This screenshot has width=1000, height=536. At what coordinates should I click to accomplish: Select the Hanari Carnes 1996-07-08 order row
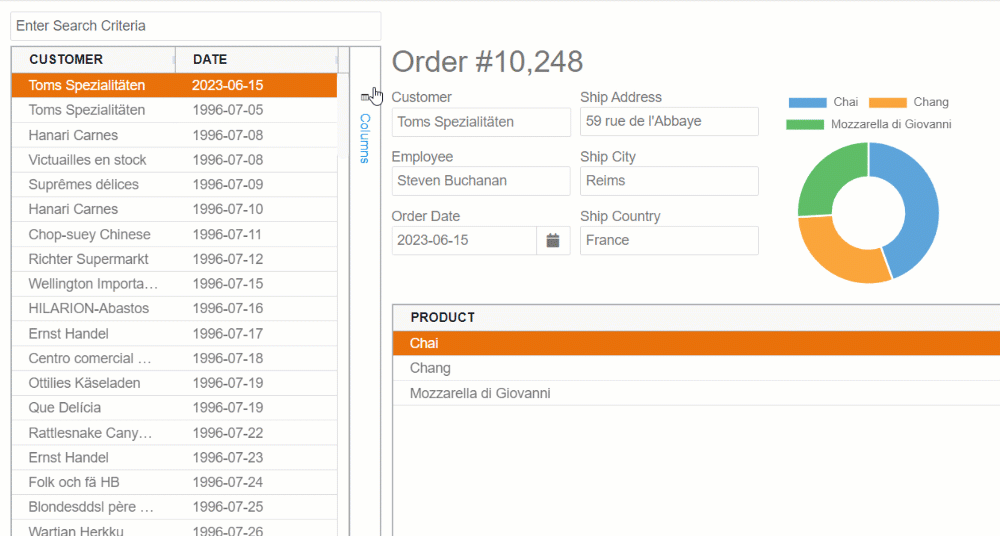click(x=174, y=135)
